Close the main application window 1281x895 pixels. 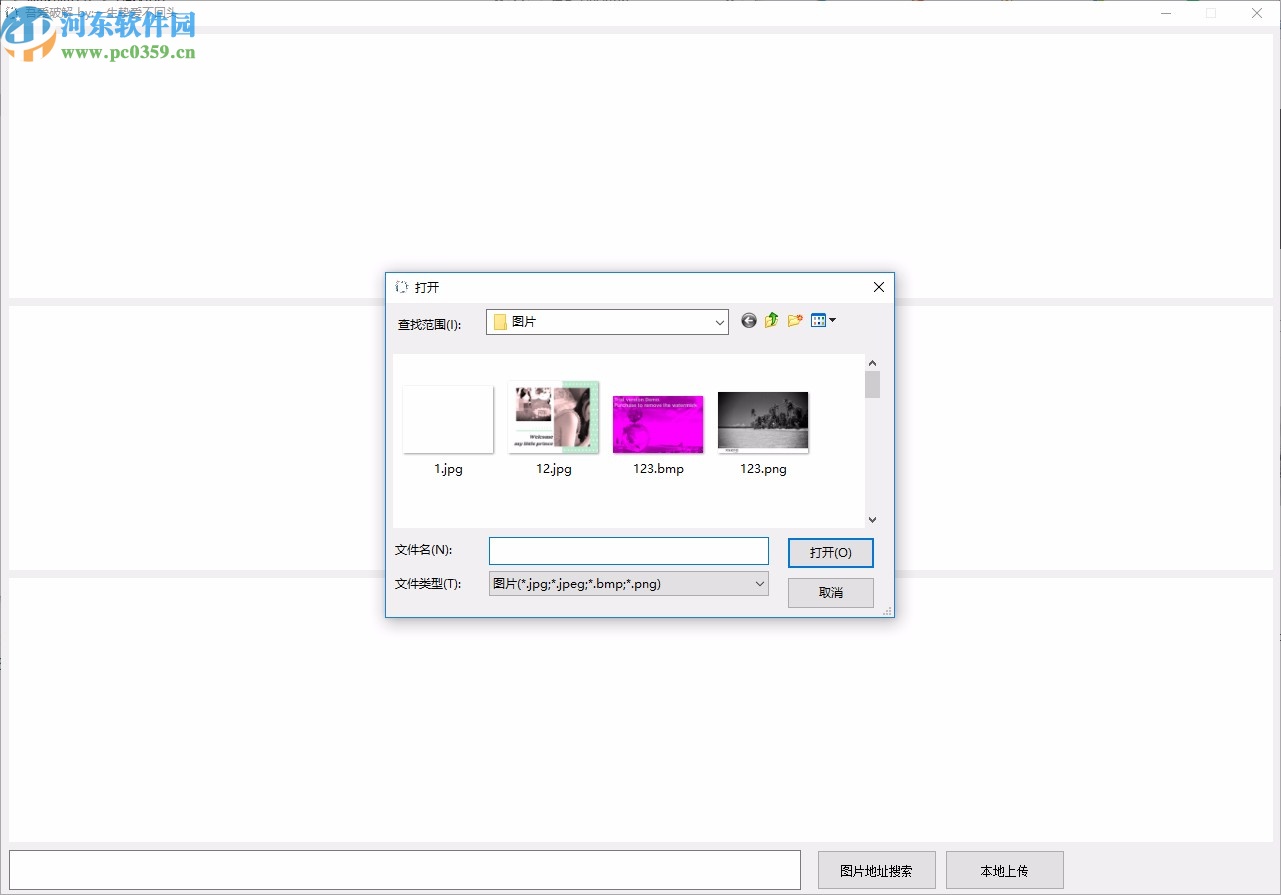click(1257, 13)
